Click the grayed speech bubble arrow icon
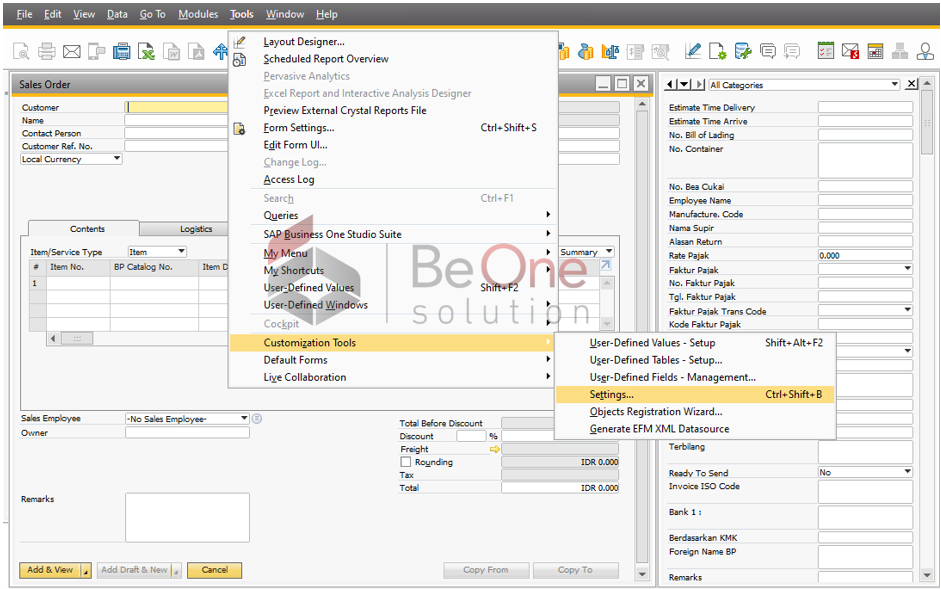 coord(792,52)
